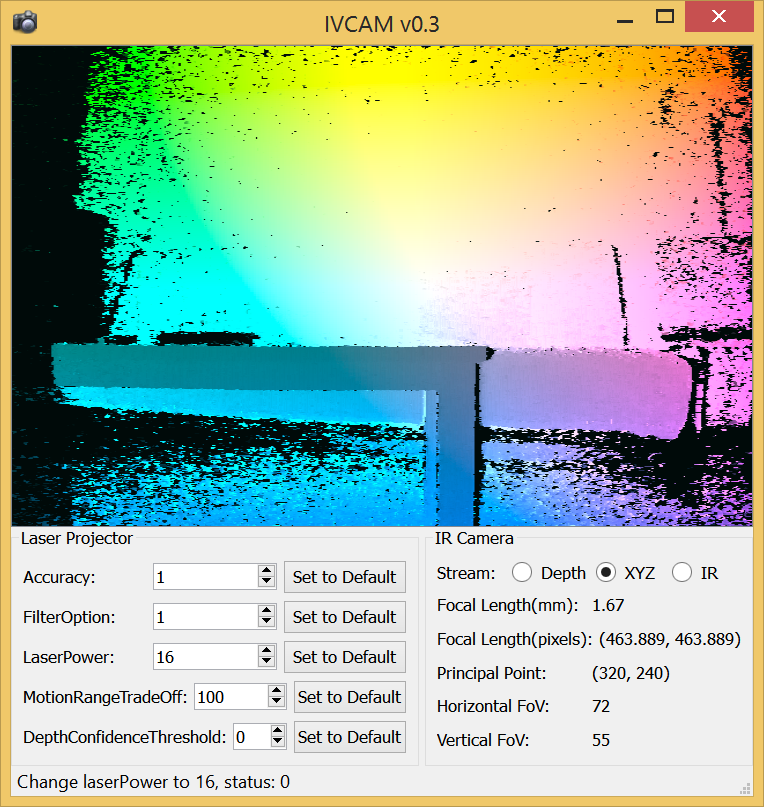
Task: Click the camera icon in title bar
Action: click(x=25, y=21)
